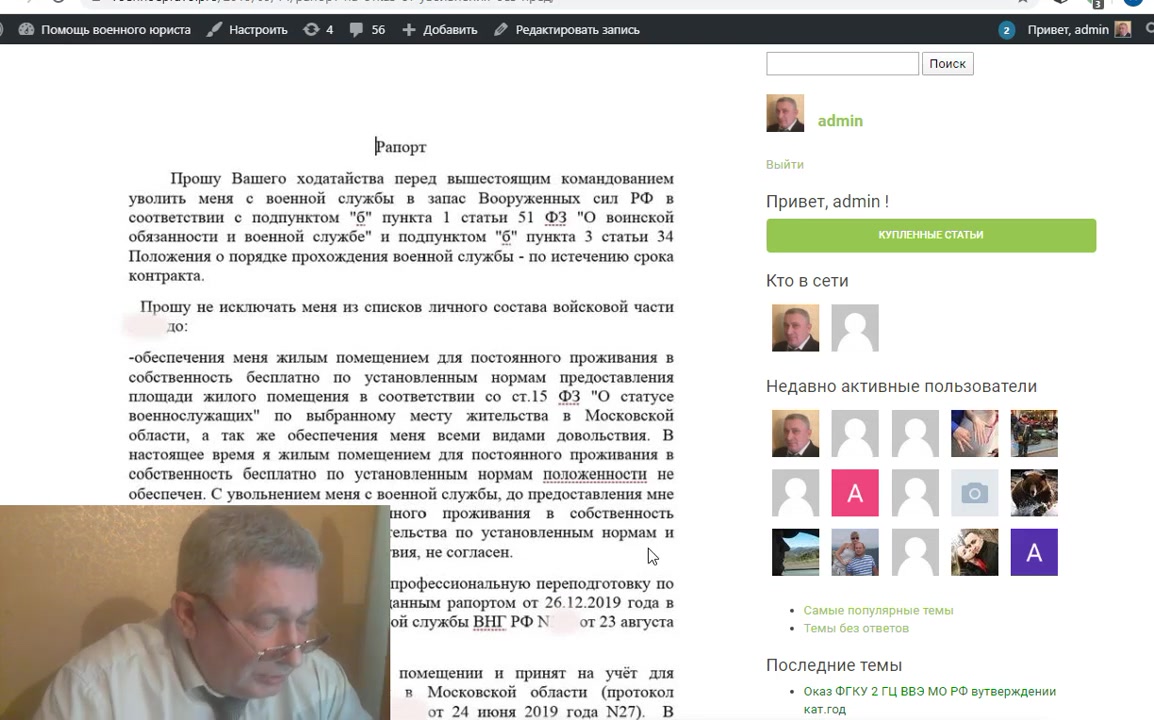
Task: Click the plus icon beside Добавить
Action: tap(408, 30)
